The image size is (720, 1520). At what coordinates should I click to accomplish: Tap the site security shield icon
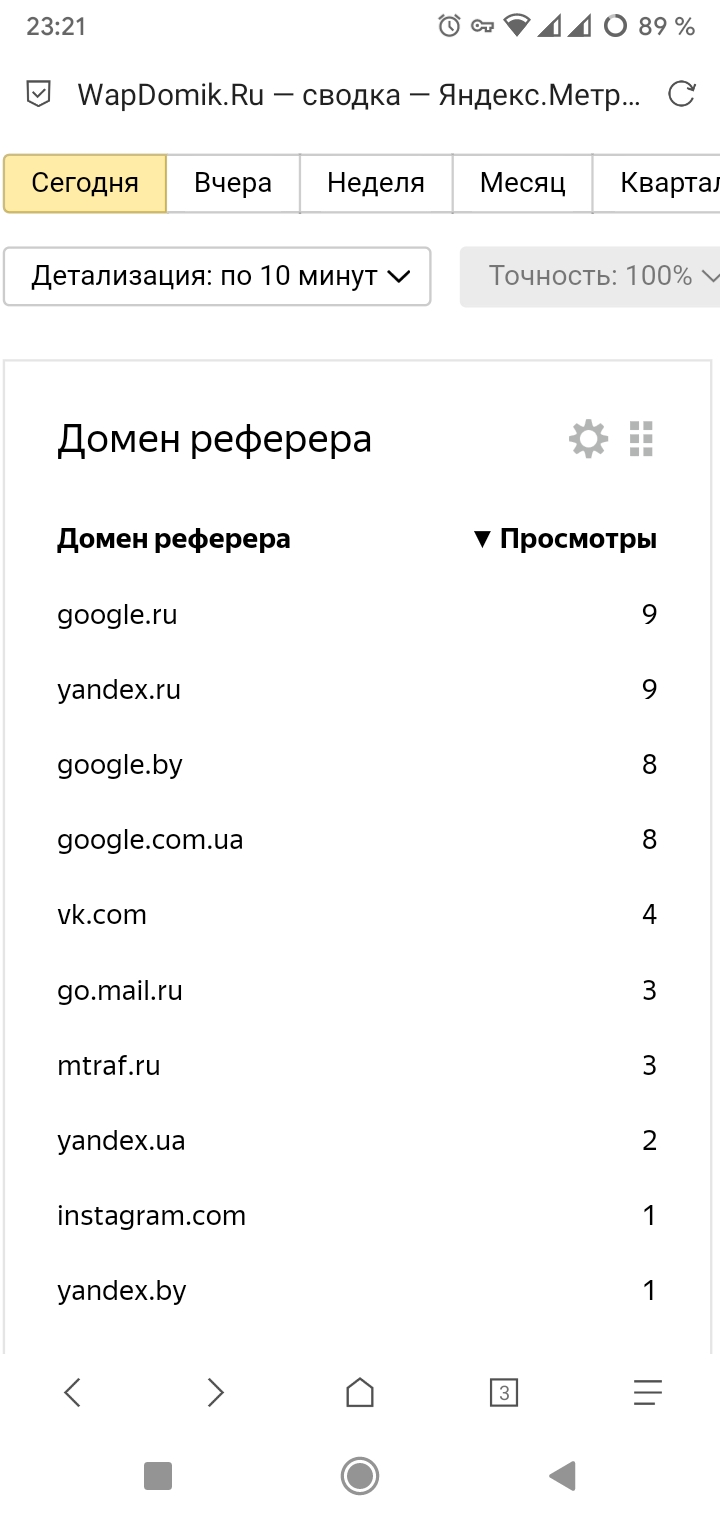tap(38, 95)
